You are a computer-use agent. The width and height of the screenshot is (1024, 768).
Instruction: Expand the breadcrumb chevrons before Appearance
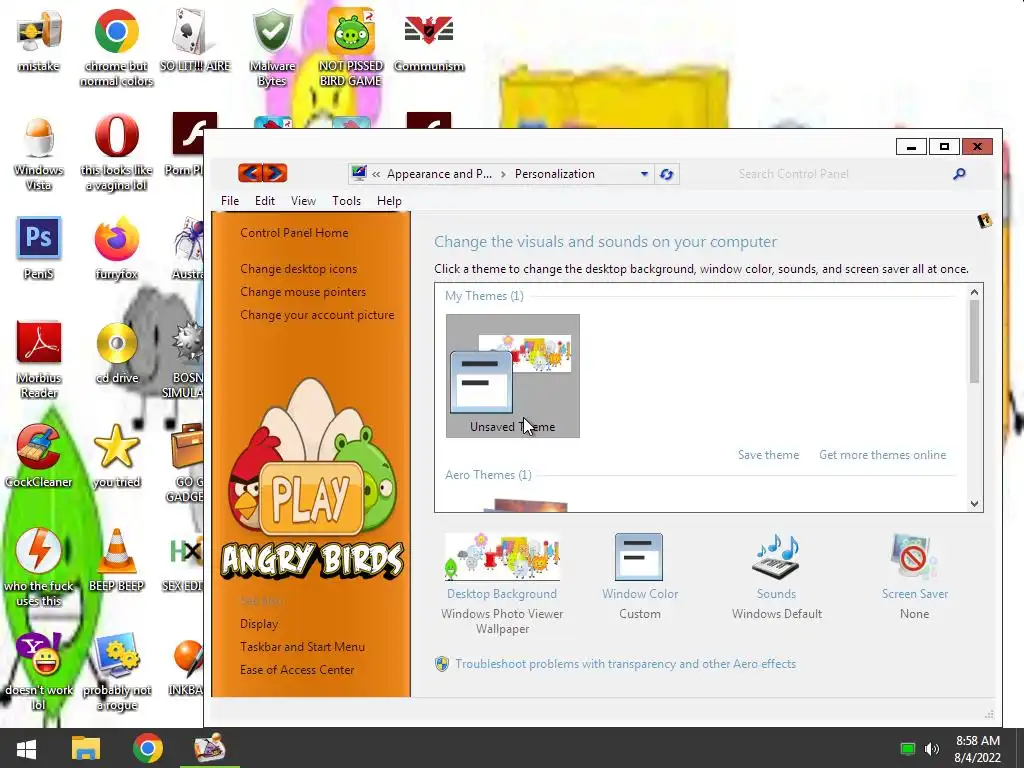(x=376, y=174)
